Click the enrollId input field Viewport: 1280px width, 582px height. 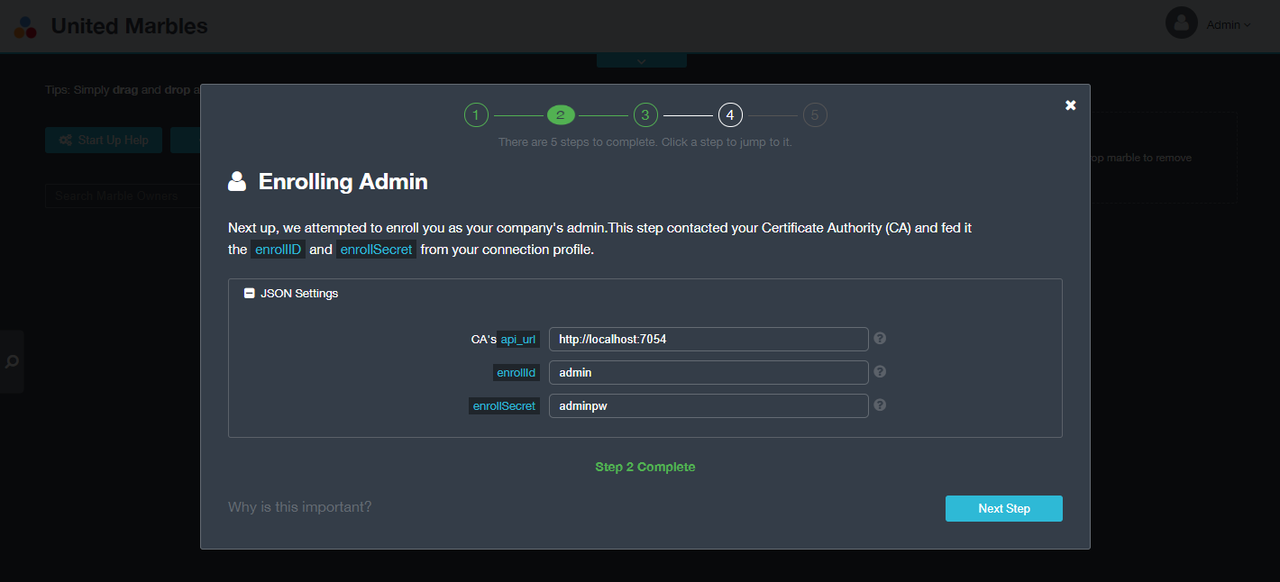click(708, 372)
